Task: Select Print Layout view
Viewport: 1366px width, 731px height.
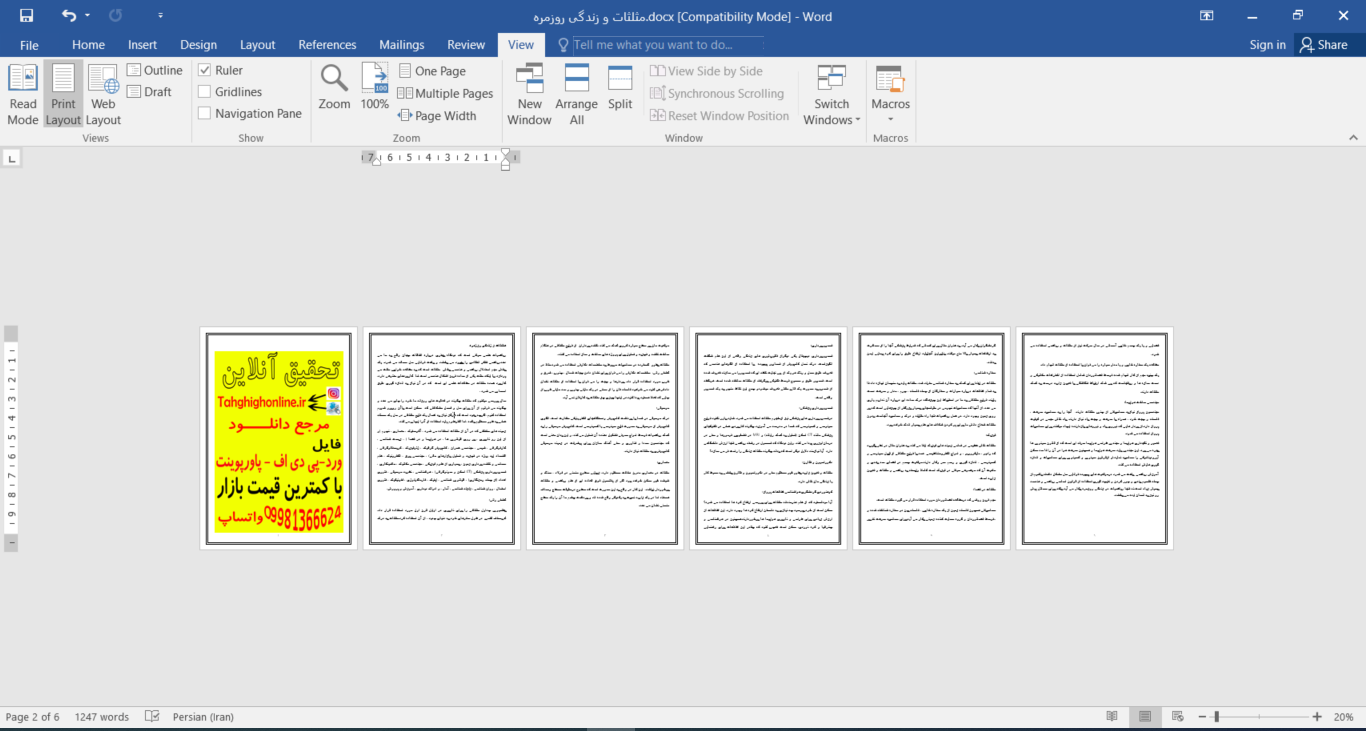Action: point(63,95)
